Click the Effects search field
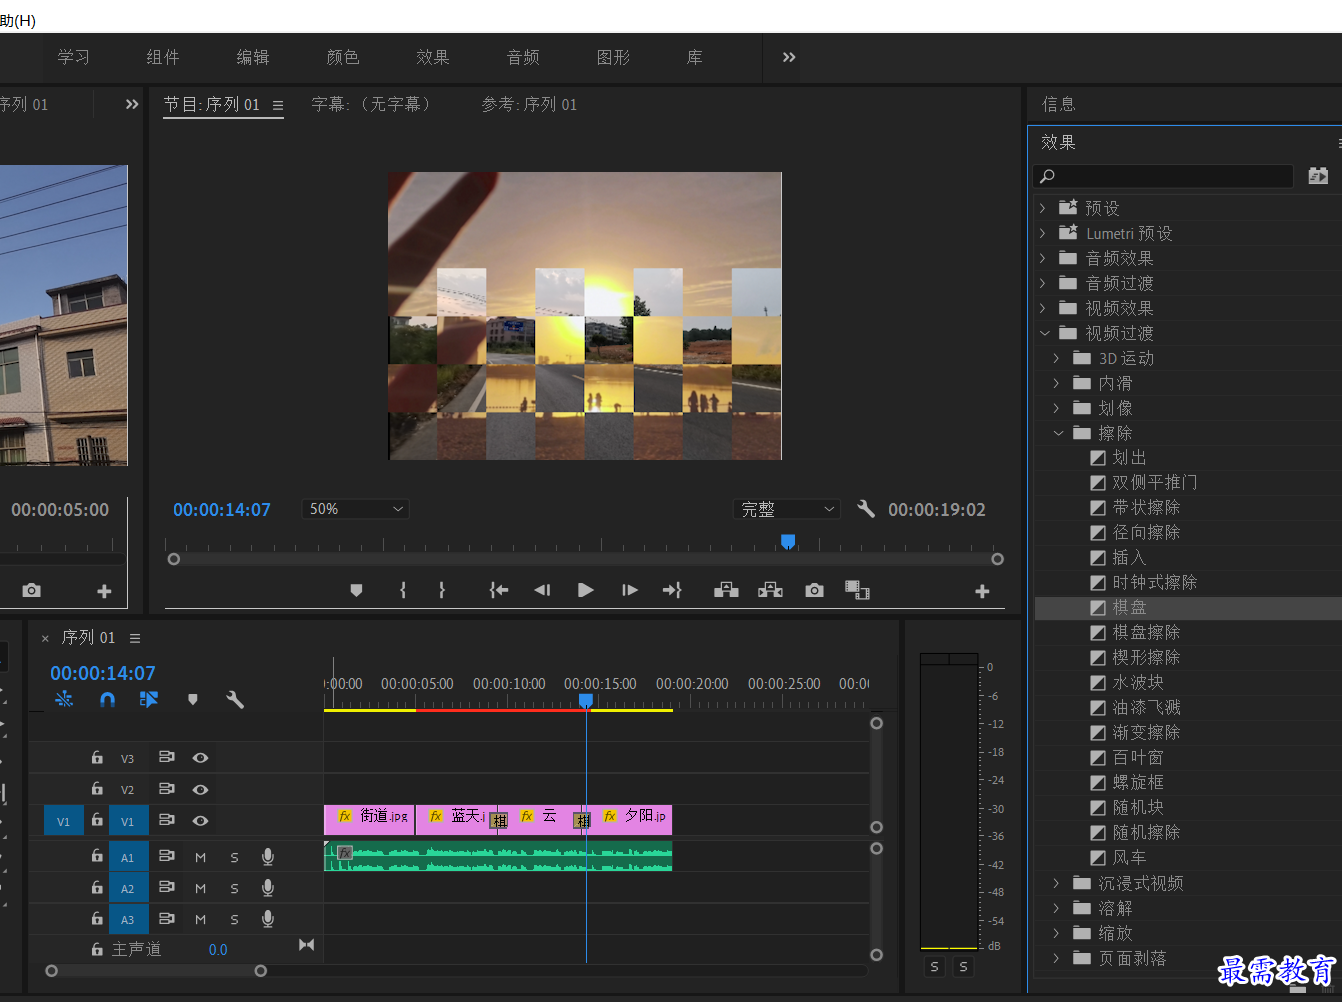 tap(1163, 176)
